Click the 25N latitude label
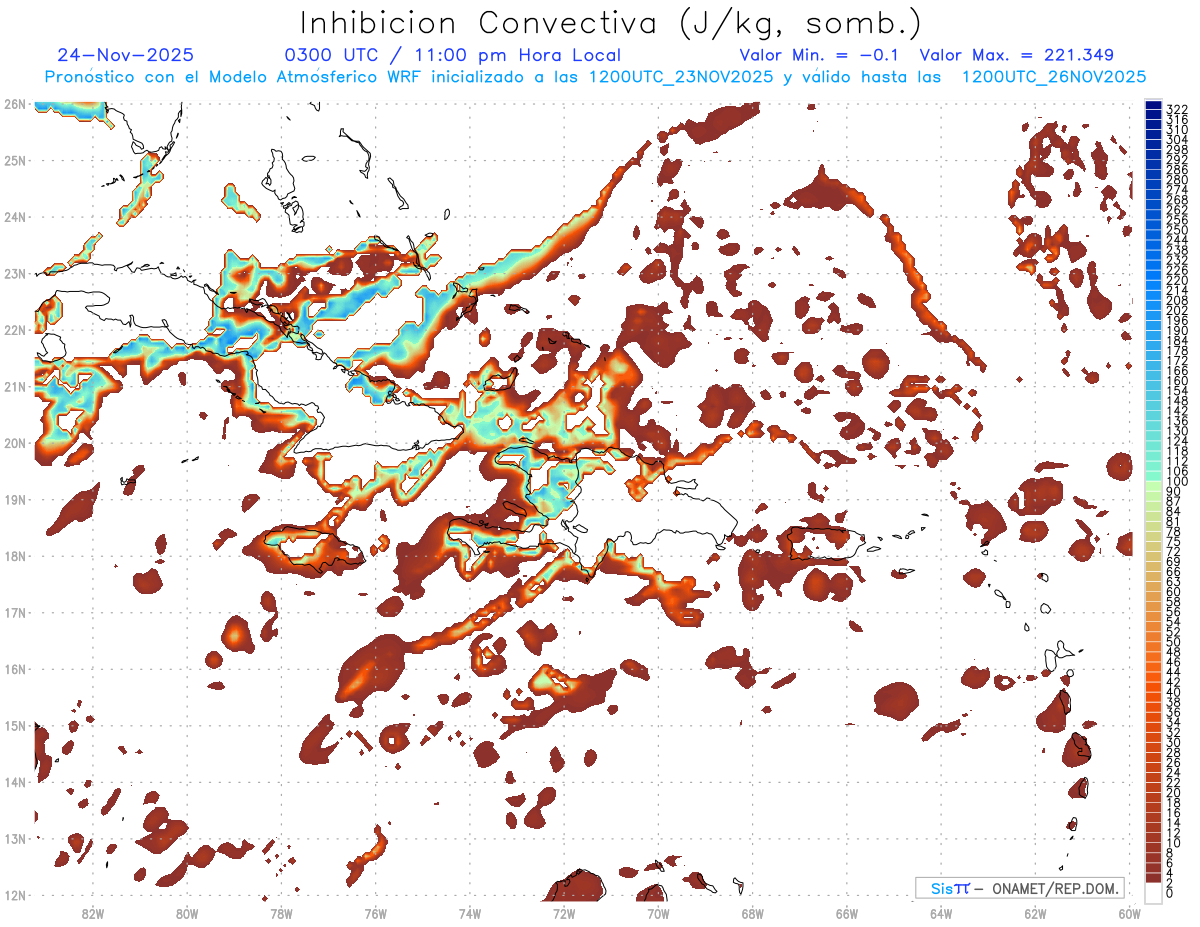This screenshot has width=1200, height=927. (14, 160)
